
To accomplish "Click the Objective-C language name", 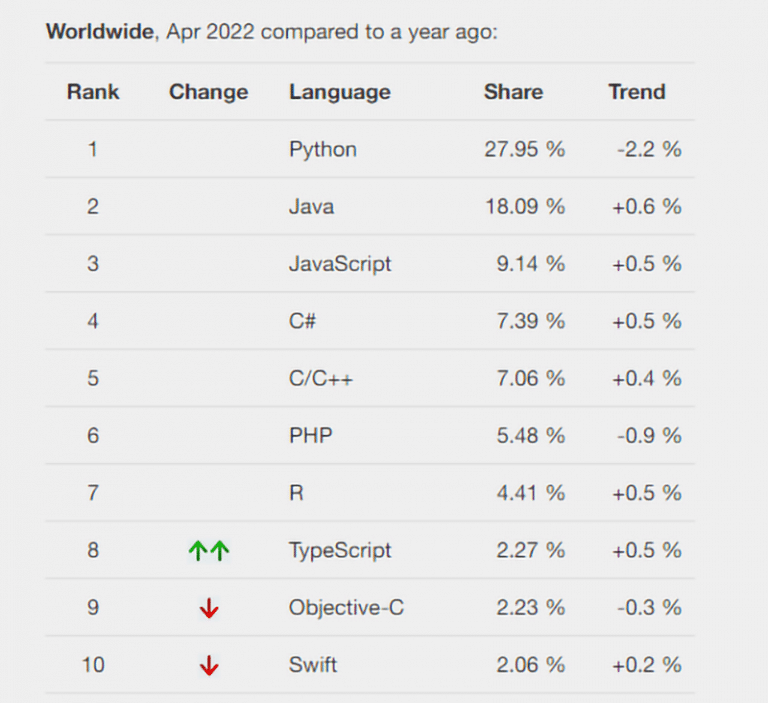I will coord(346,608).
